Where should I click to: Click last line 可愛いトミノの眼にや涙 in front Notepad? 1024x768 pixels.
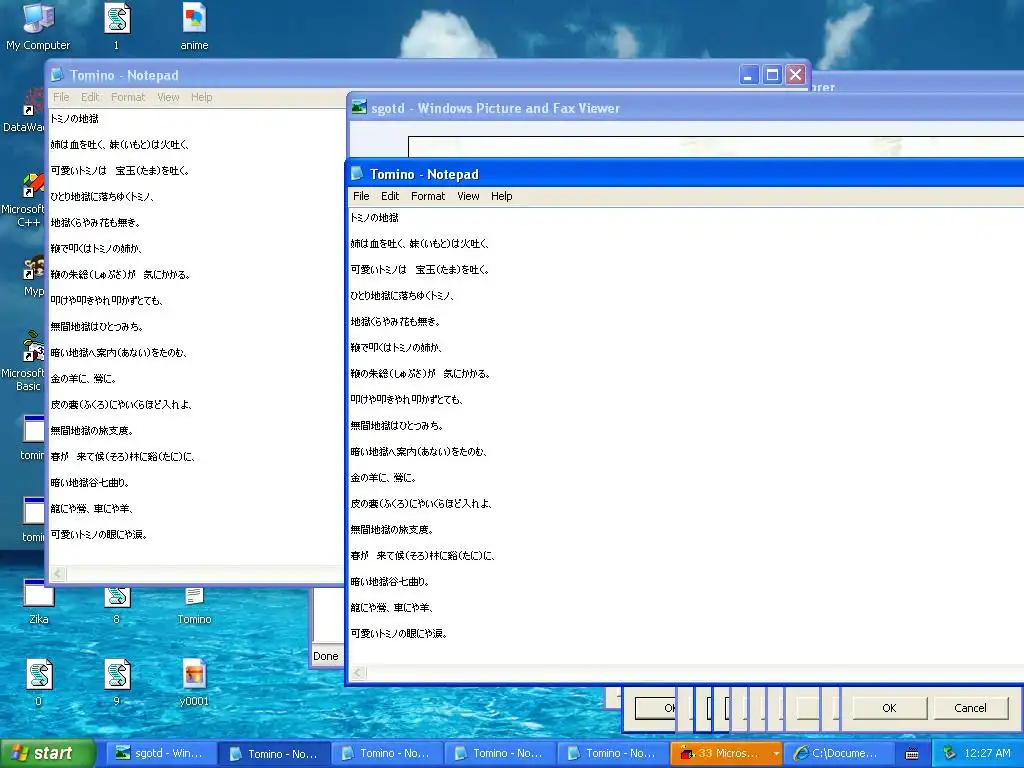(x=398, y=633)
